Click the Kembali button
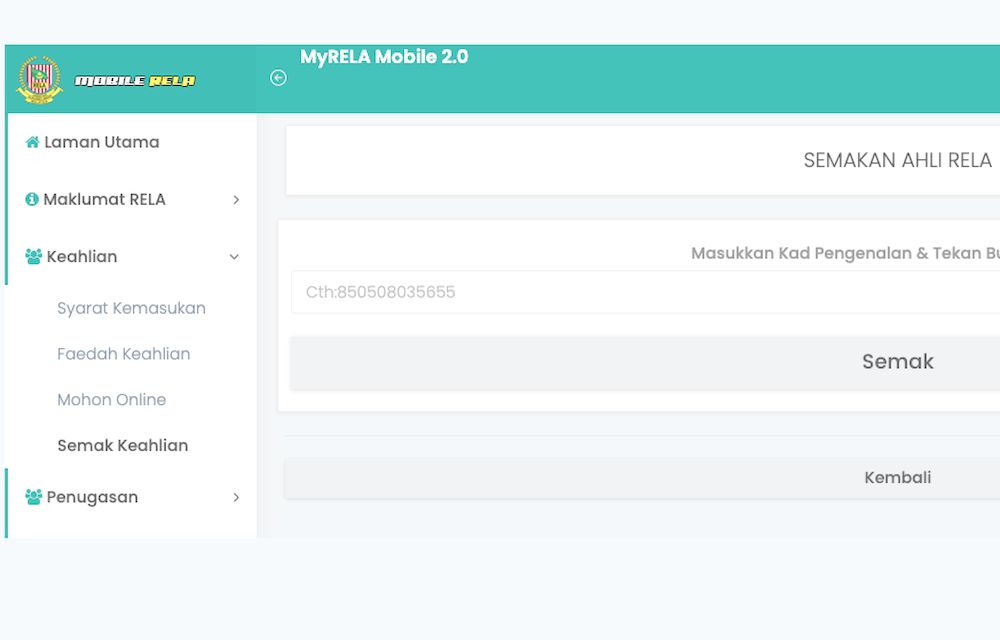This screenshot has width=1000, height=640. pos(642,477)
